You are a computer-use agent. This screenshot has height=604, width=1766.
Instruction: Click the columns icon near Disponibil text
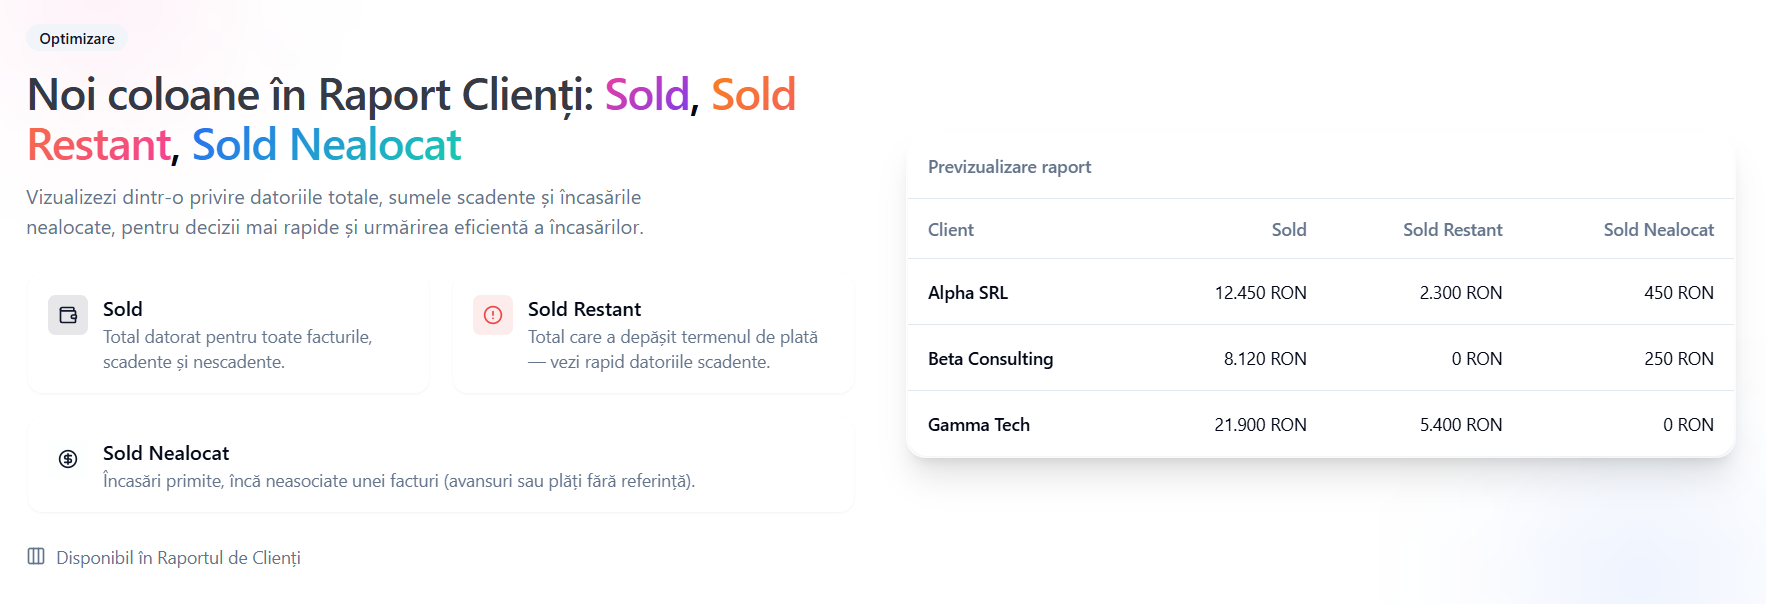point(36,556)
